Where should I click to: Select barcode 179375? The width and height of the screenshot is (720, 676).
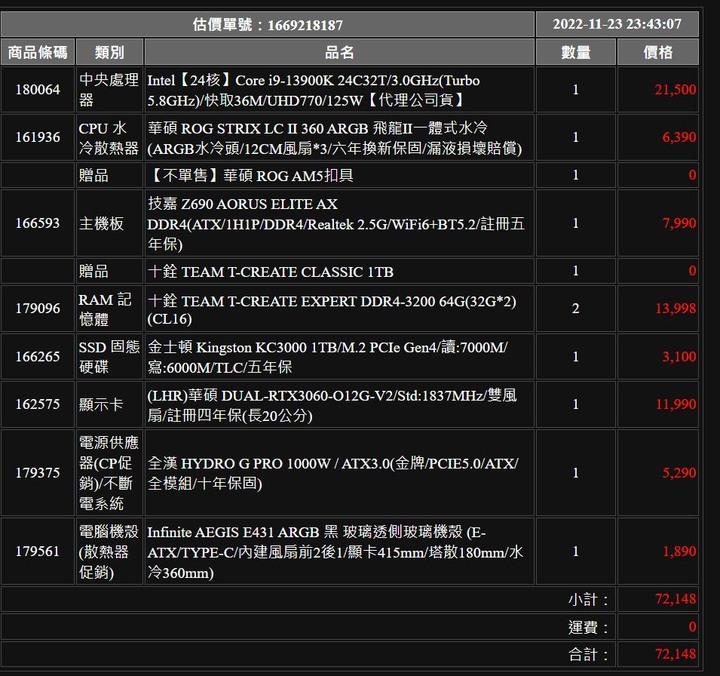[x=38, y=473]
